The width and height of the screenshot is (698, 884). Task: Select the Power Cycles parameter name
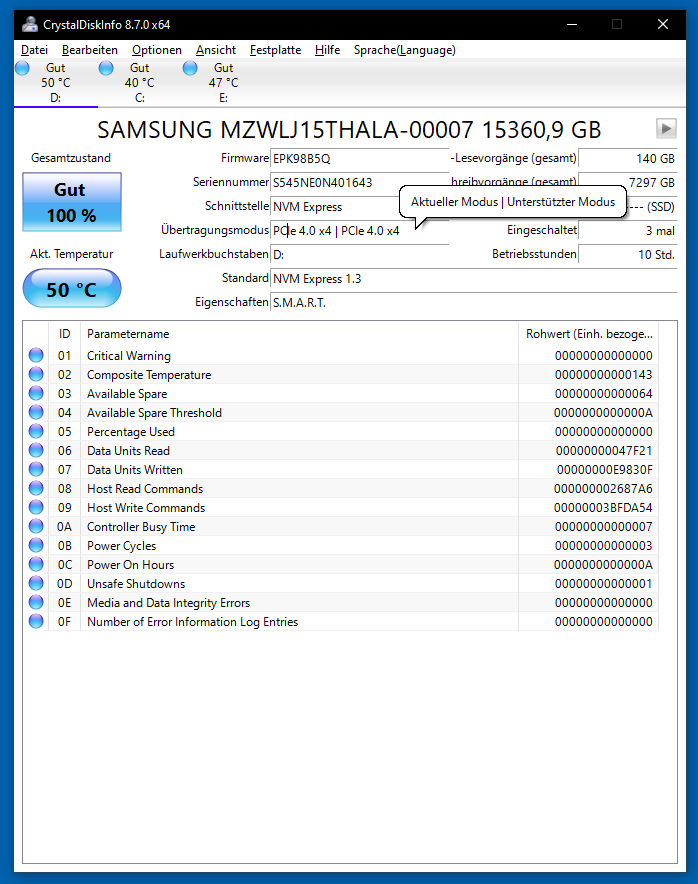pyautogui.click(x=121, y=546)
